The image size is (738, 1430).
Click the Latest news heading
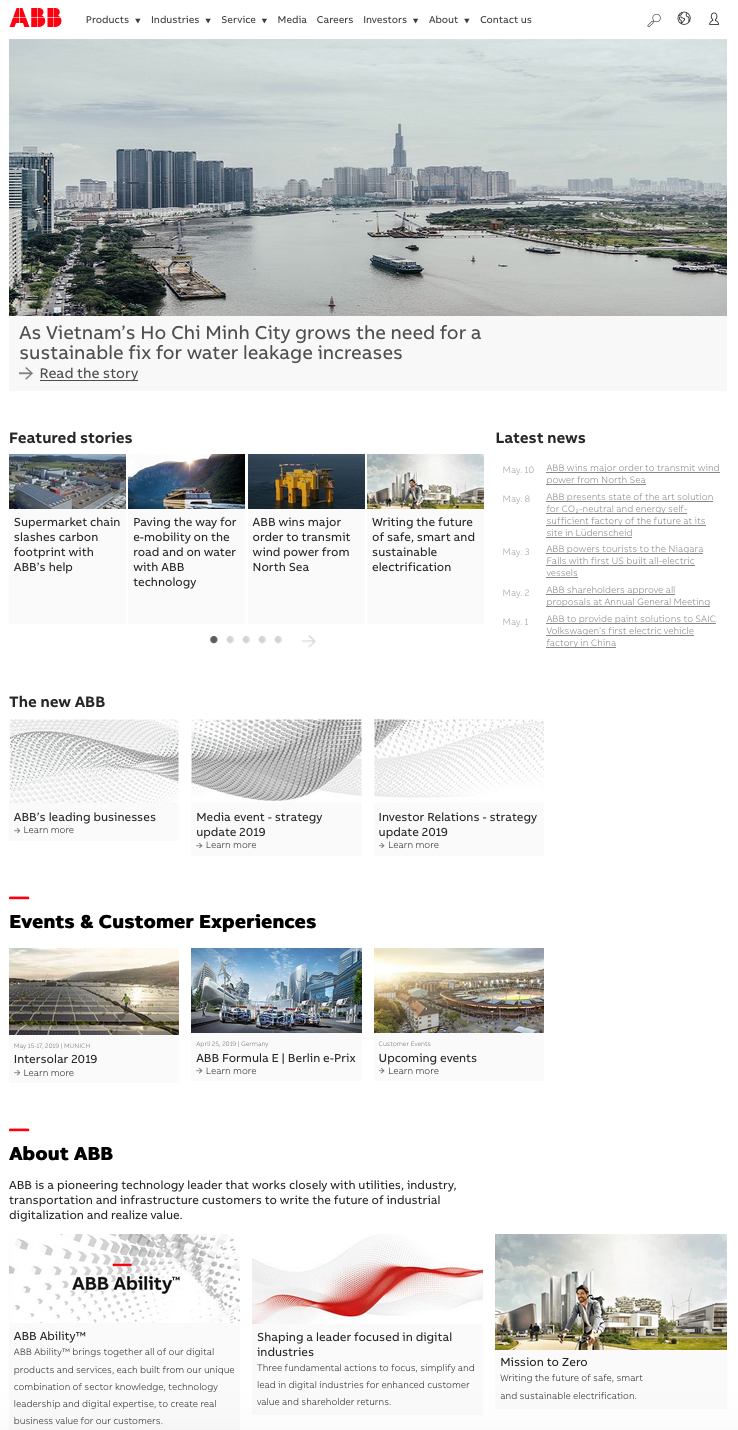[x=540, y=438]
